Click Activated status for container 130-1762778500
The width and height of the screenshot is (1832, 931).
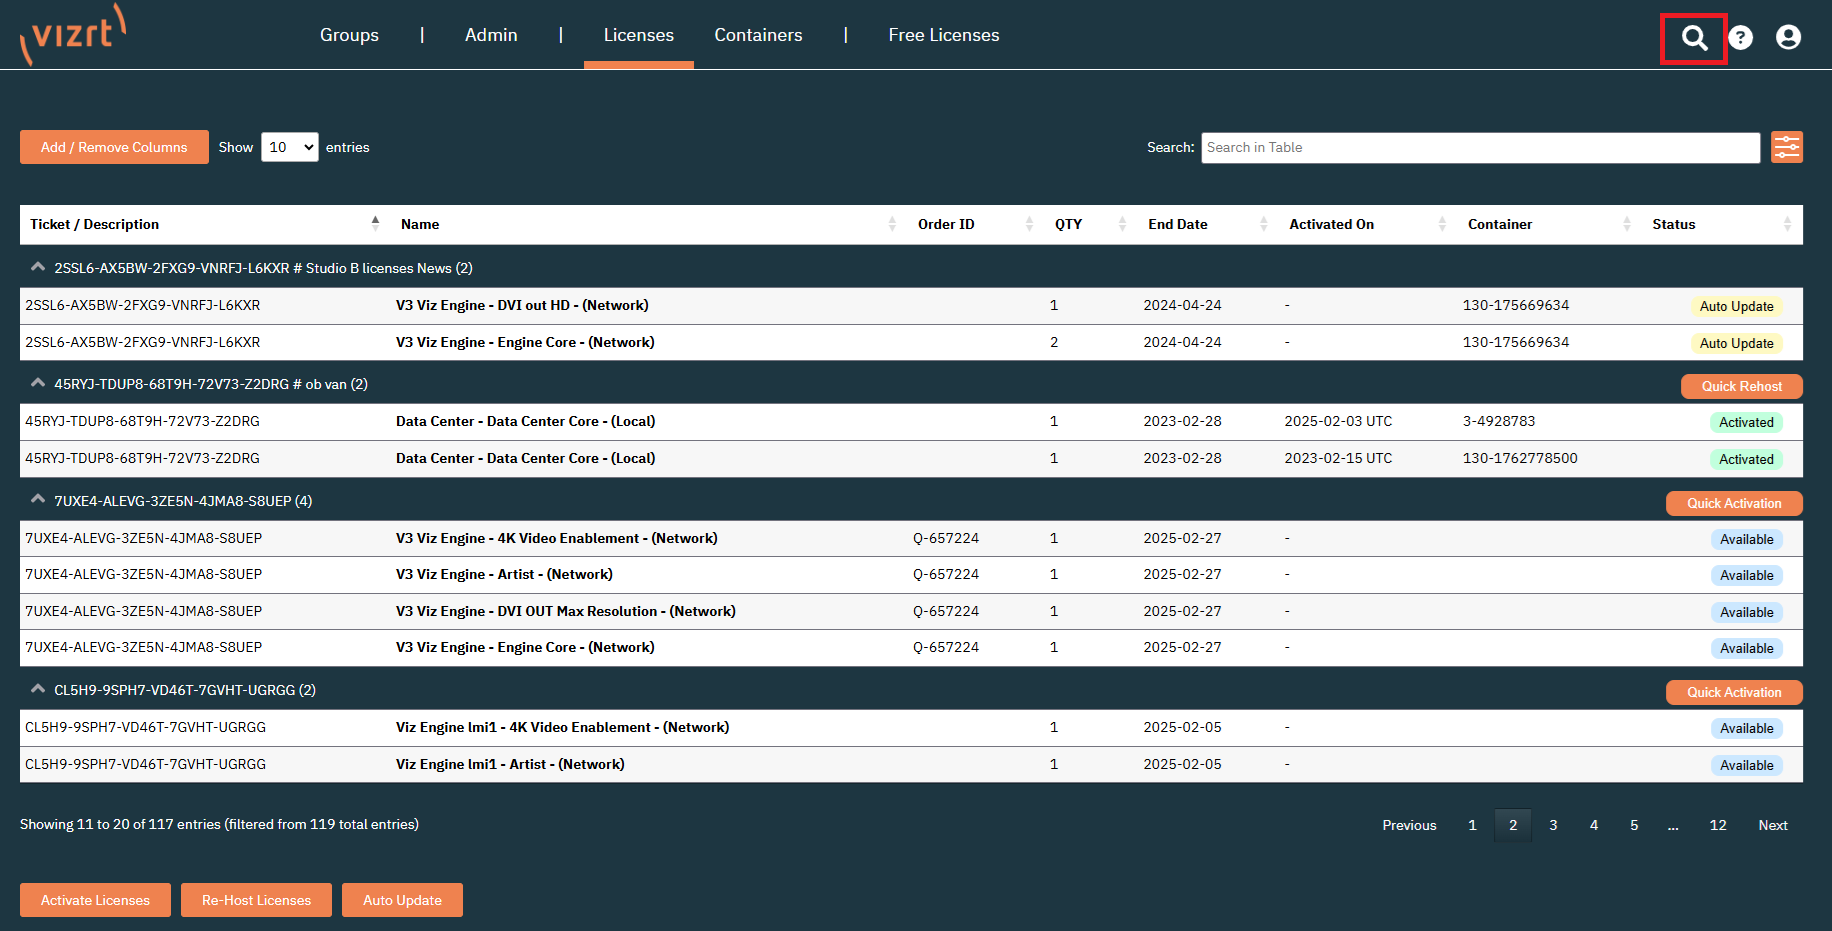coord(1746,459)
